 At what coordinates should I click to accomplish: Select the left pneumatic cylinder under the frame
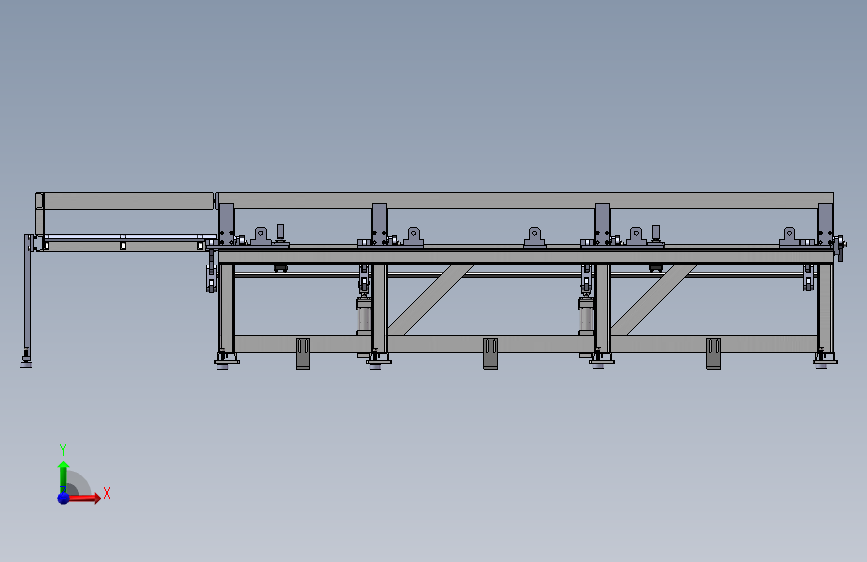(364, 316)
